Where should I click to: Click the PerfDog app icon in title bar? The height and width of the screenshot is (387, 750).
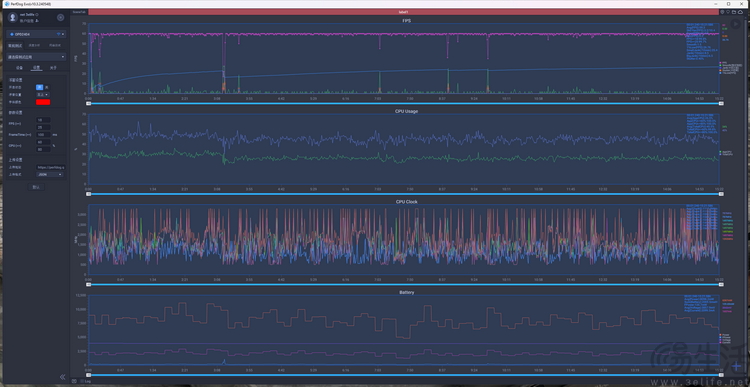(x=6, y=3)
